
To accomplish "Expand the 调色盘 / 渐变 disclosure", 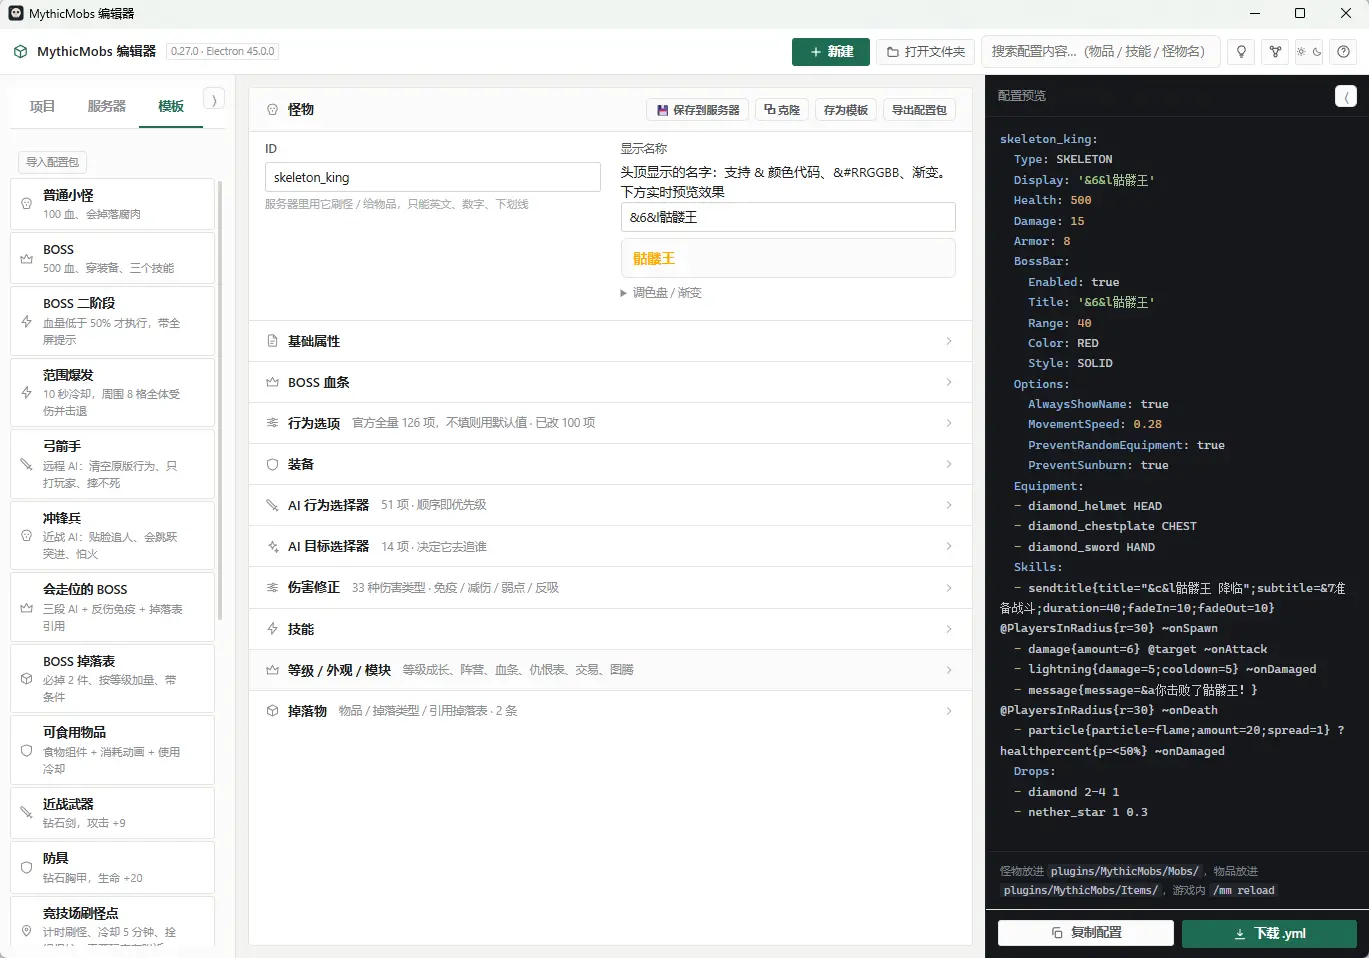I will tap(661, 293).
